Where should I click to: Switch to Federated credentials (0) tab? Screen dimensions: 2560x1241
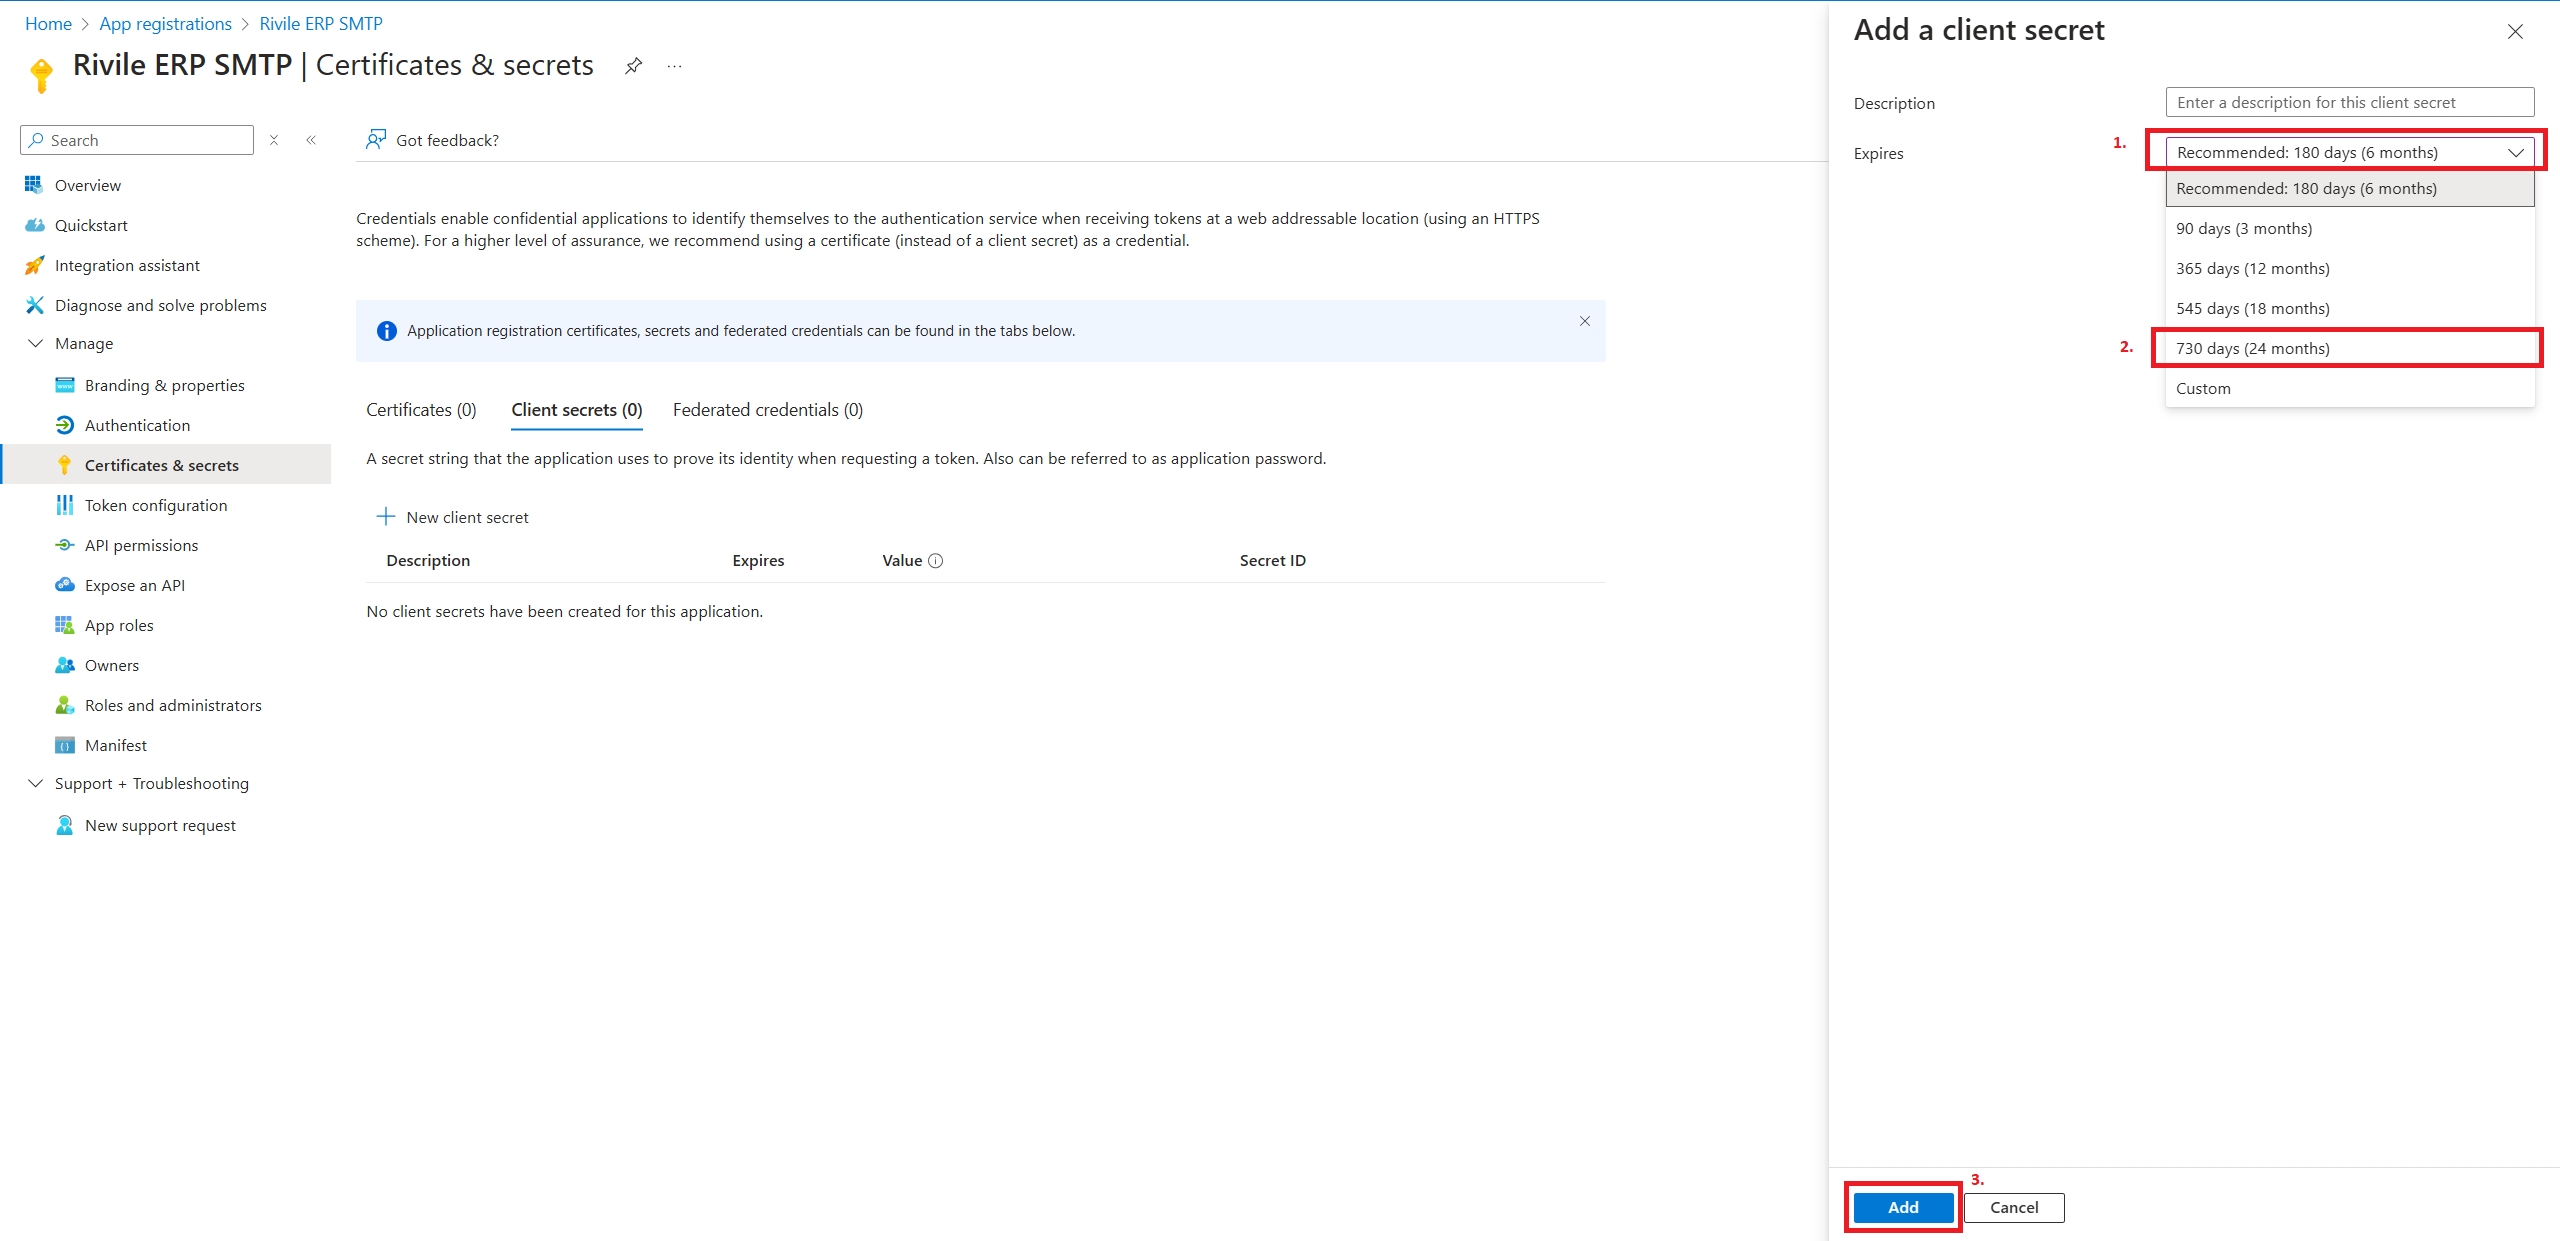(767, 410)
